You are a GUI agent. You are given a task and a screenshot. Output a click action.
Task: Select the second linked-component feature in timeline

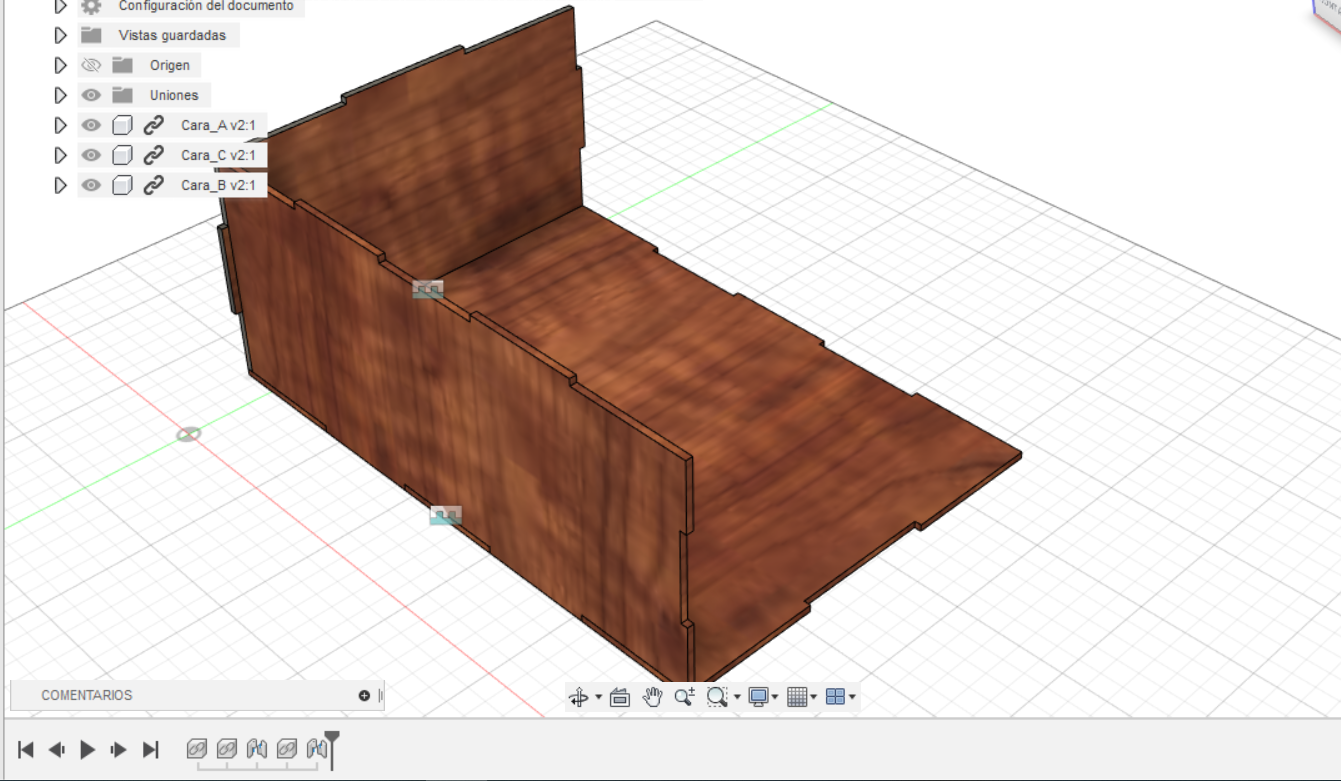click(x=227, y=748)
